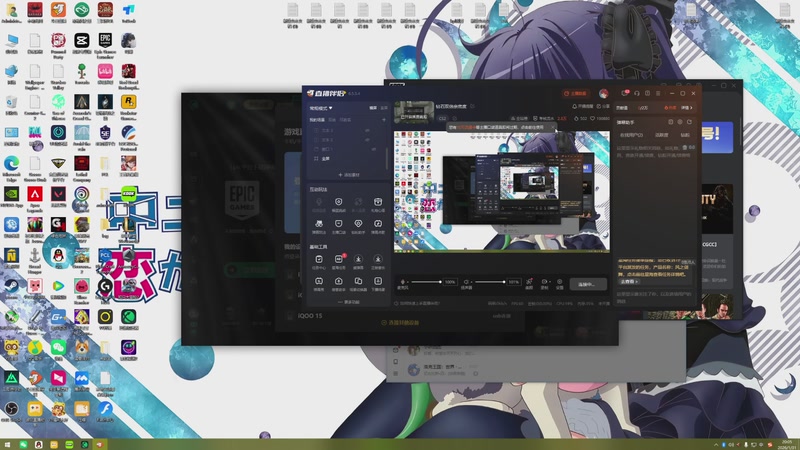Open the messages icon with red badge
This screenshot has height=450, width=800.
(x=625, y=93)
